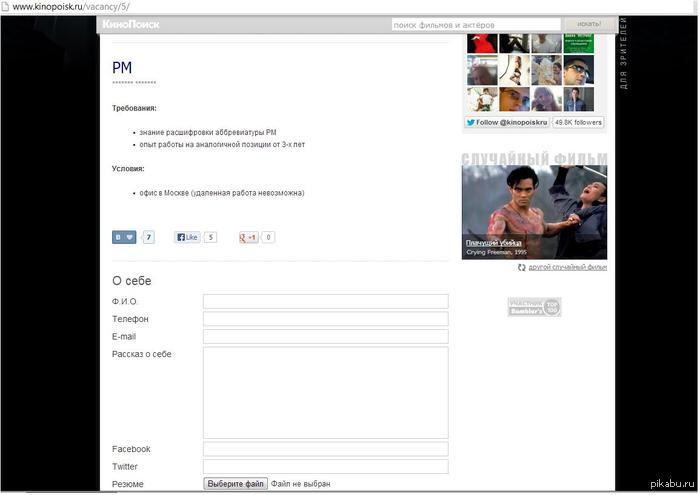Click the film search field
This screenshot has width=700, height=495.
point(476,25)
